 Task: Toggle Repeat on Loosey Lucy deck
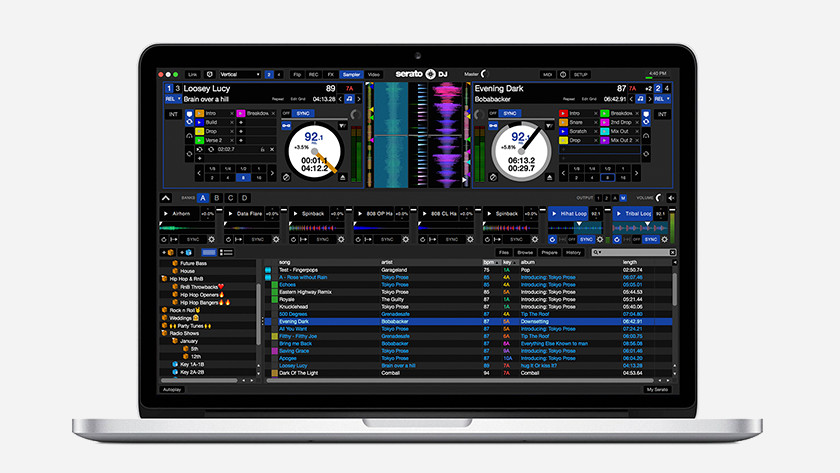click(278, 99)
